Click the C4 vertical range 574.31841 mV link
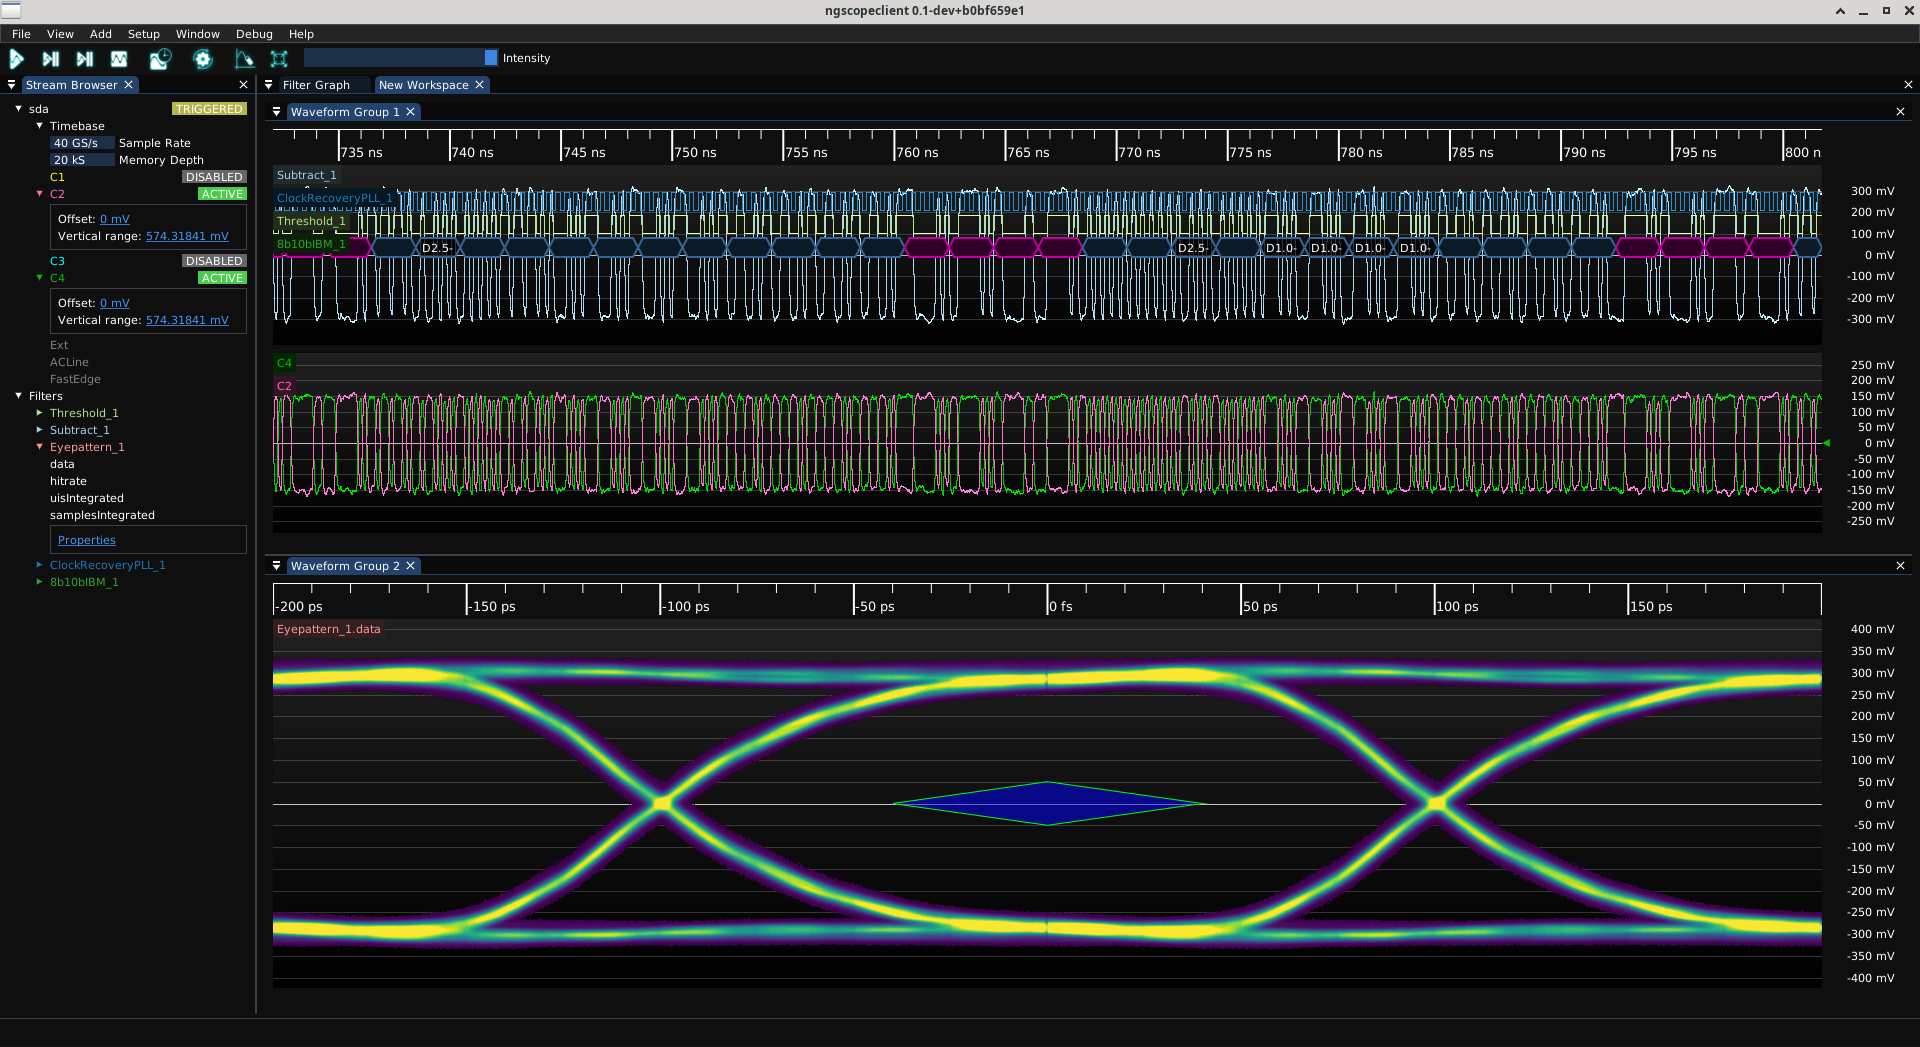 [x=187, y=320]
